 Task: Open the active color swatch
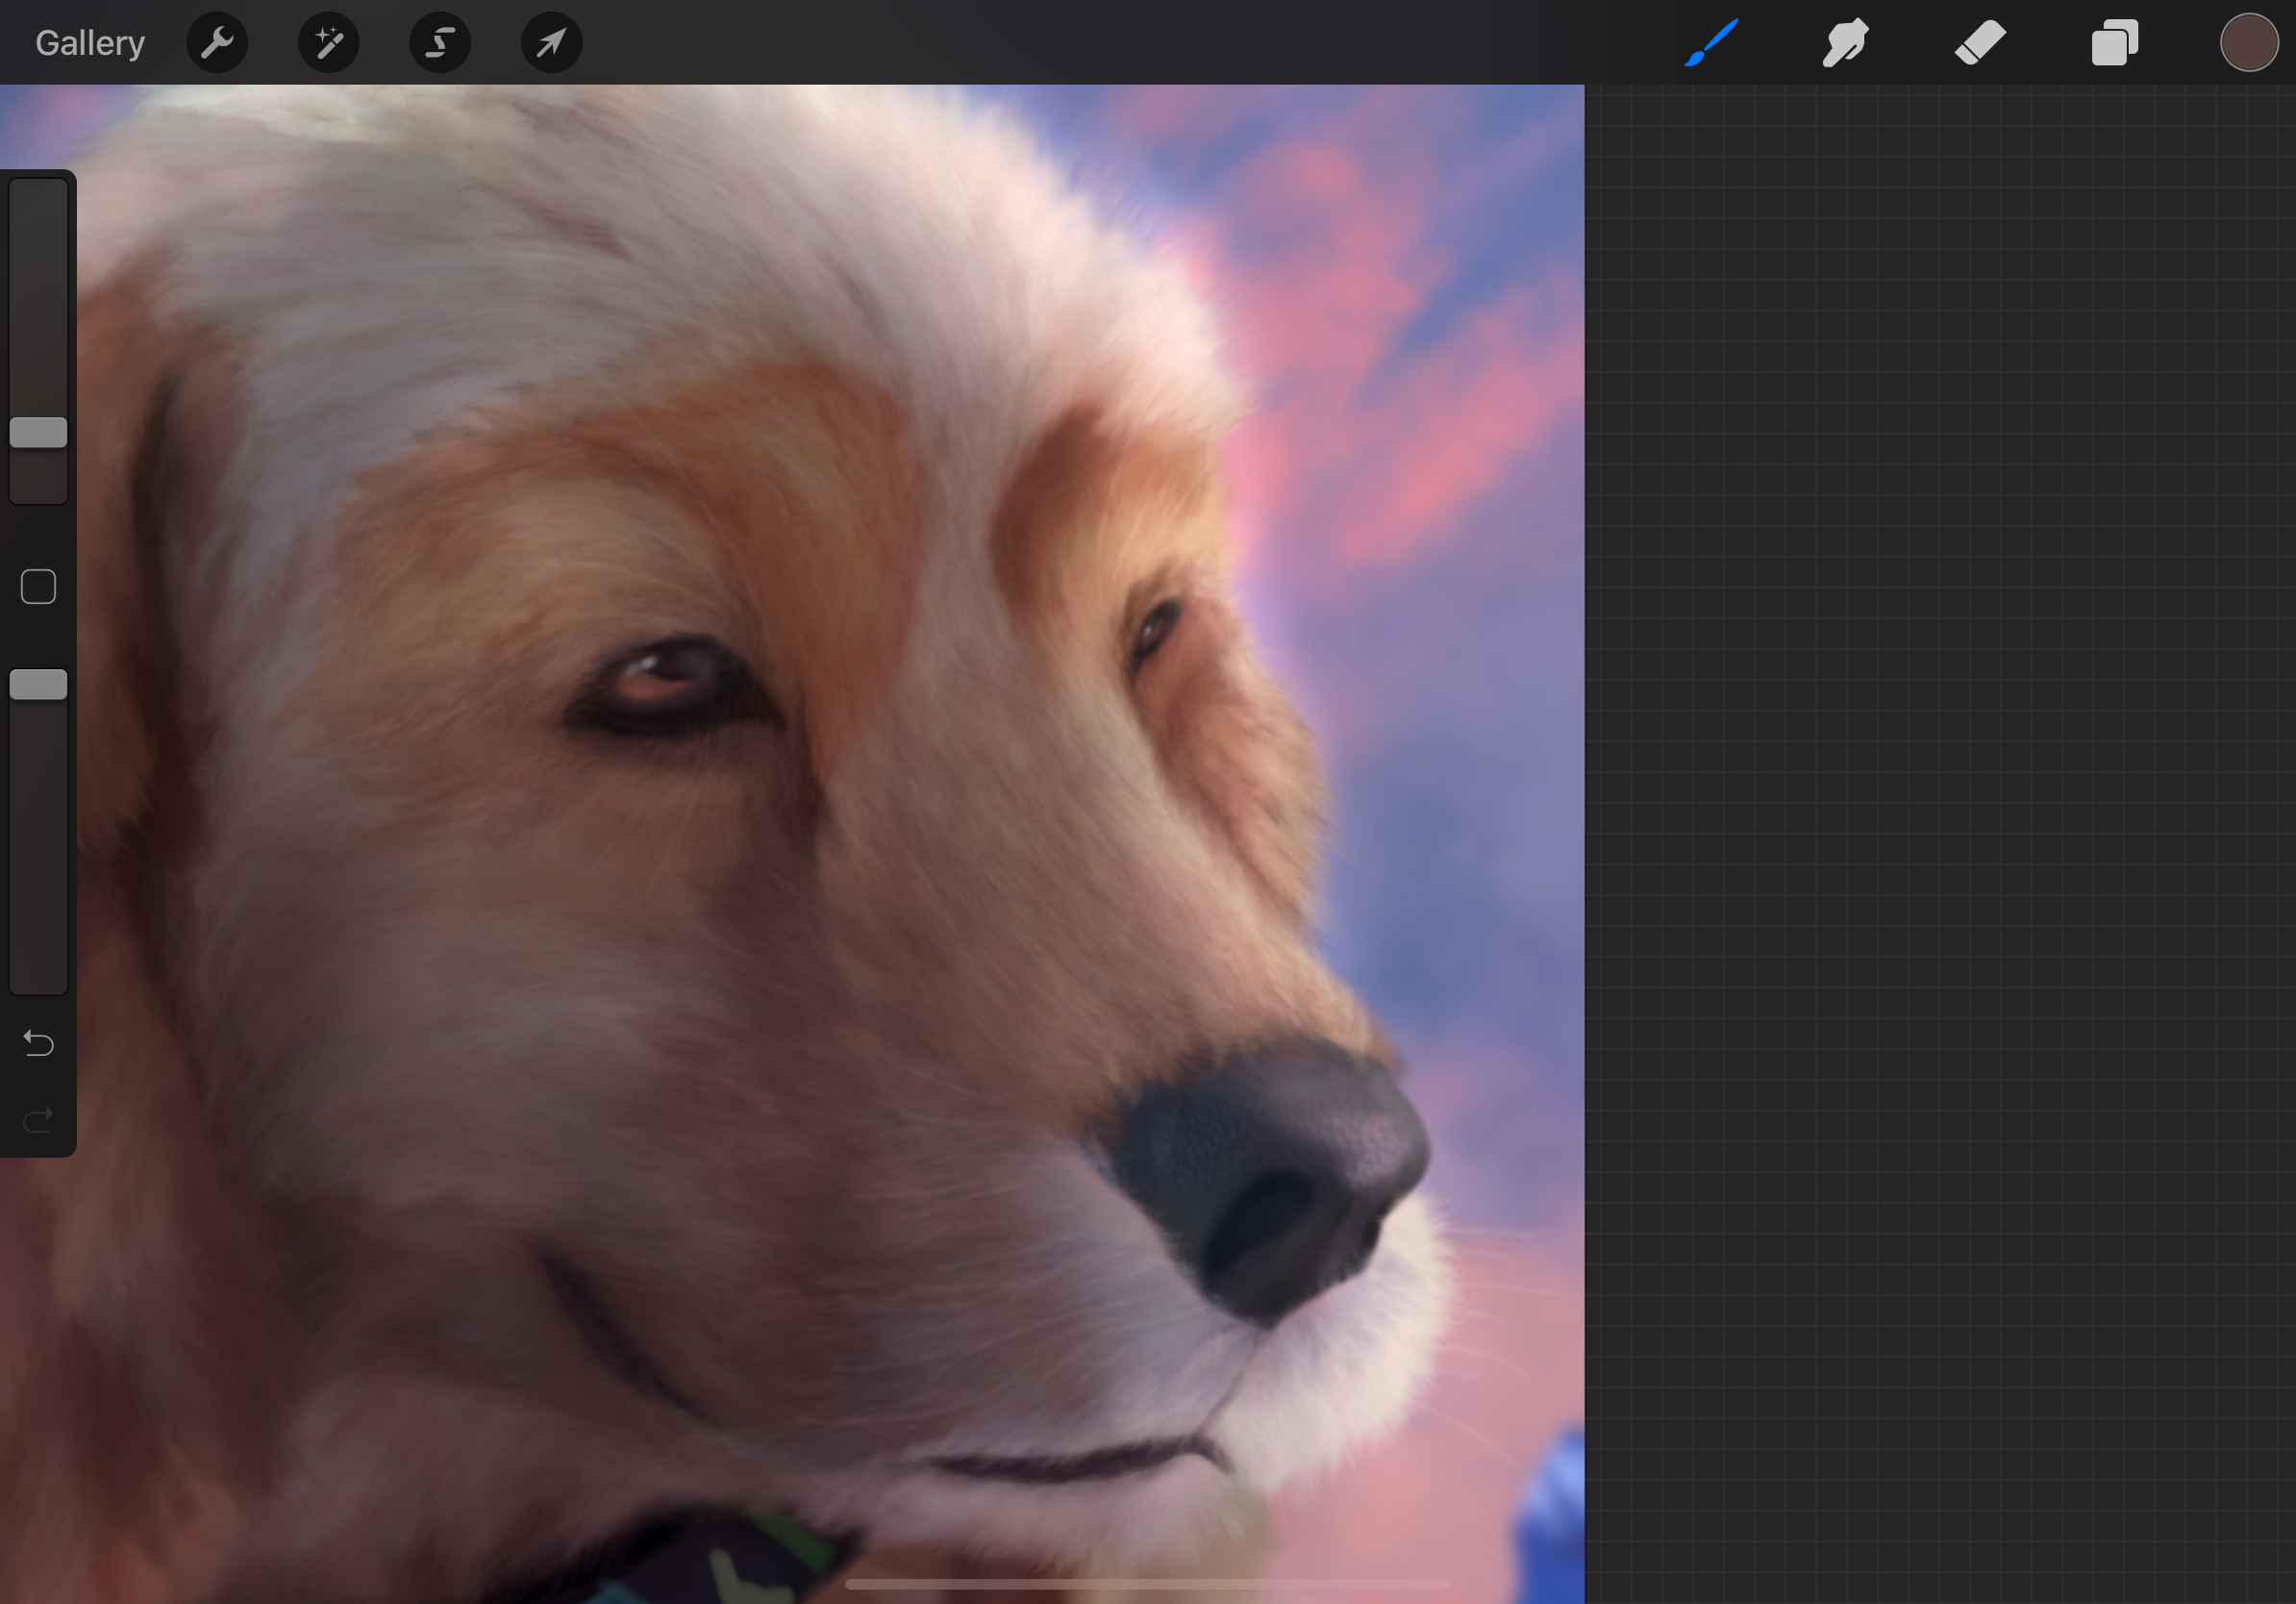tap(2249, 43)
